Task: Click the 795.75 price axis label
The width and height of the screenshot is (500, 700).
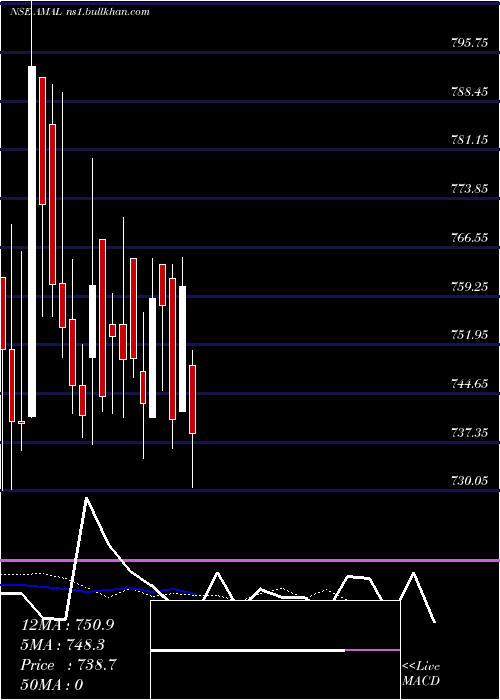Action: pos(469,43)
